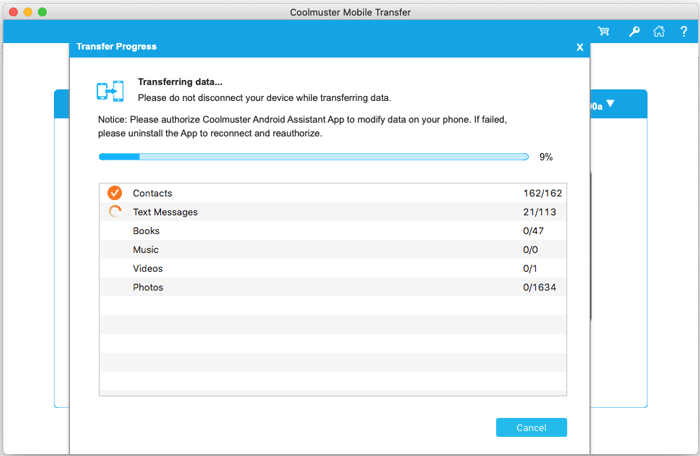Image resolution: width=700 pixels, height=456 pixels.
Task: Click the key register icon
Action: [634, 31]
